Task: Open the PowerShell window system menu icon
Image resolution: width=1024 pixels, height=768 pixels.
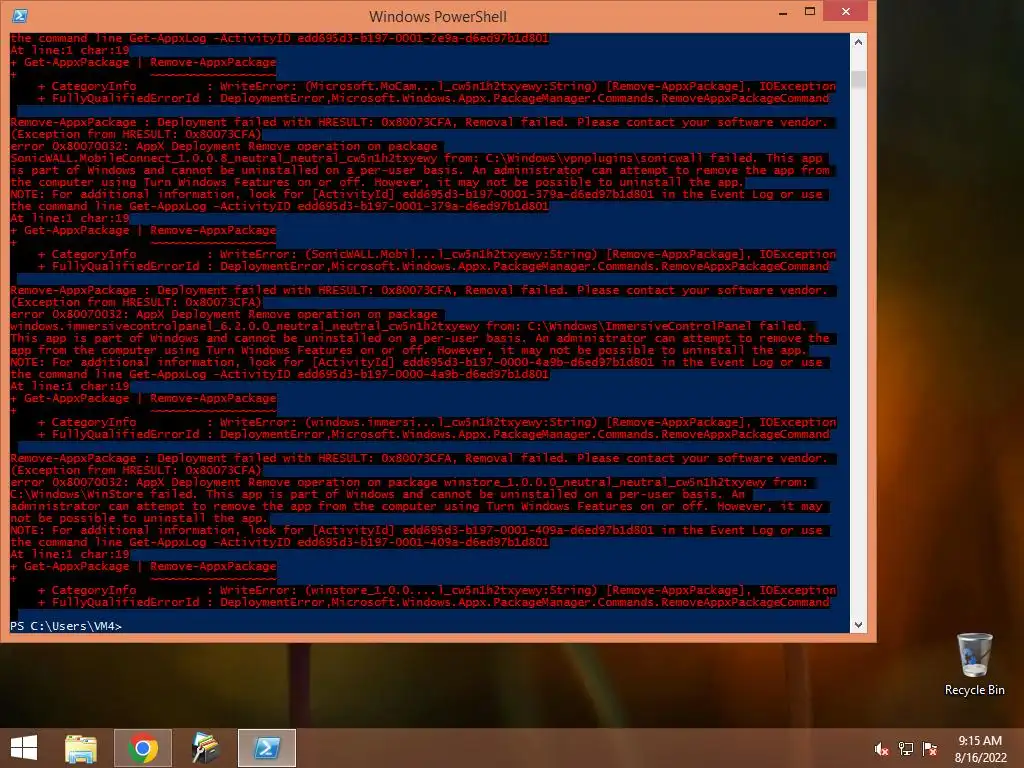Action: click(20, 16)
